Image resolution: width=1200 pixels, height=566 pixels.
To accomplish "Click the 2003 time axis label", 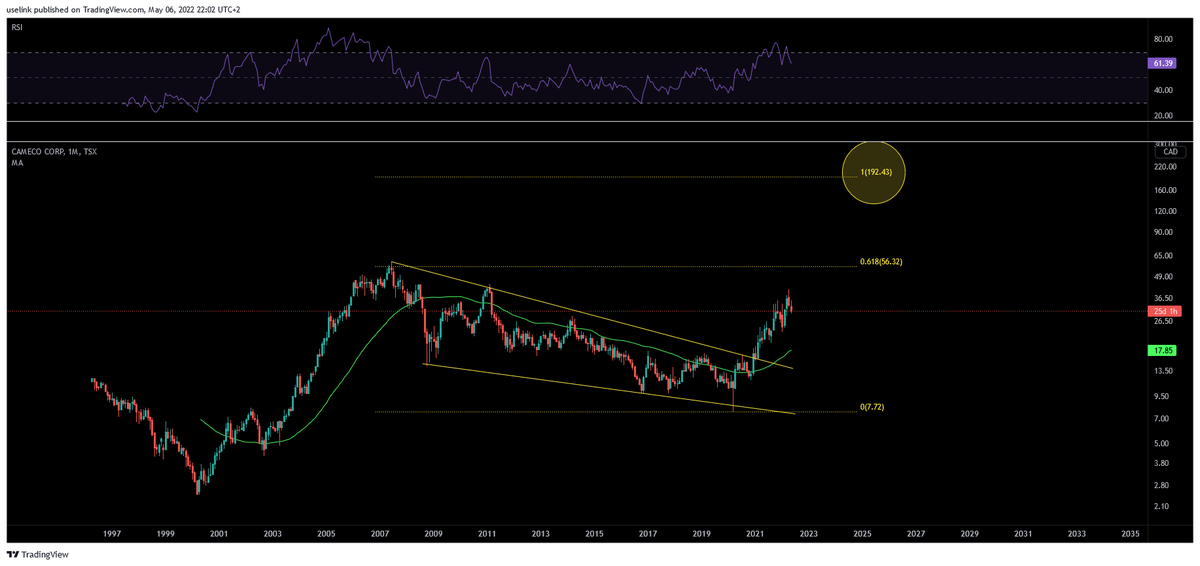I will tap(273, 534).
